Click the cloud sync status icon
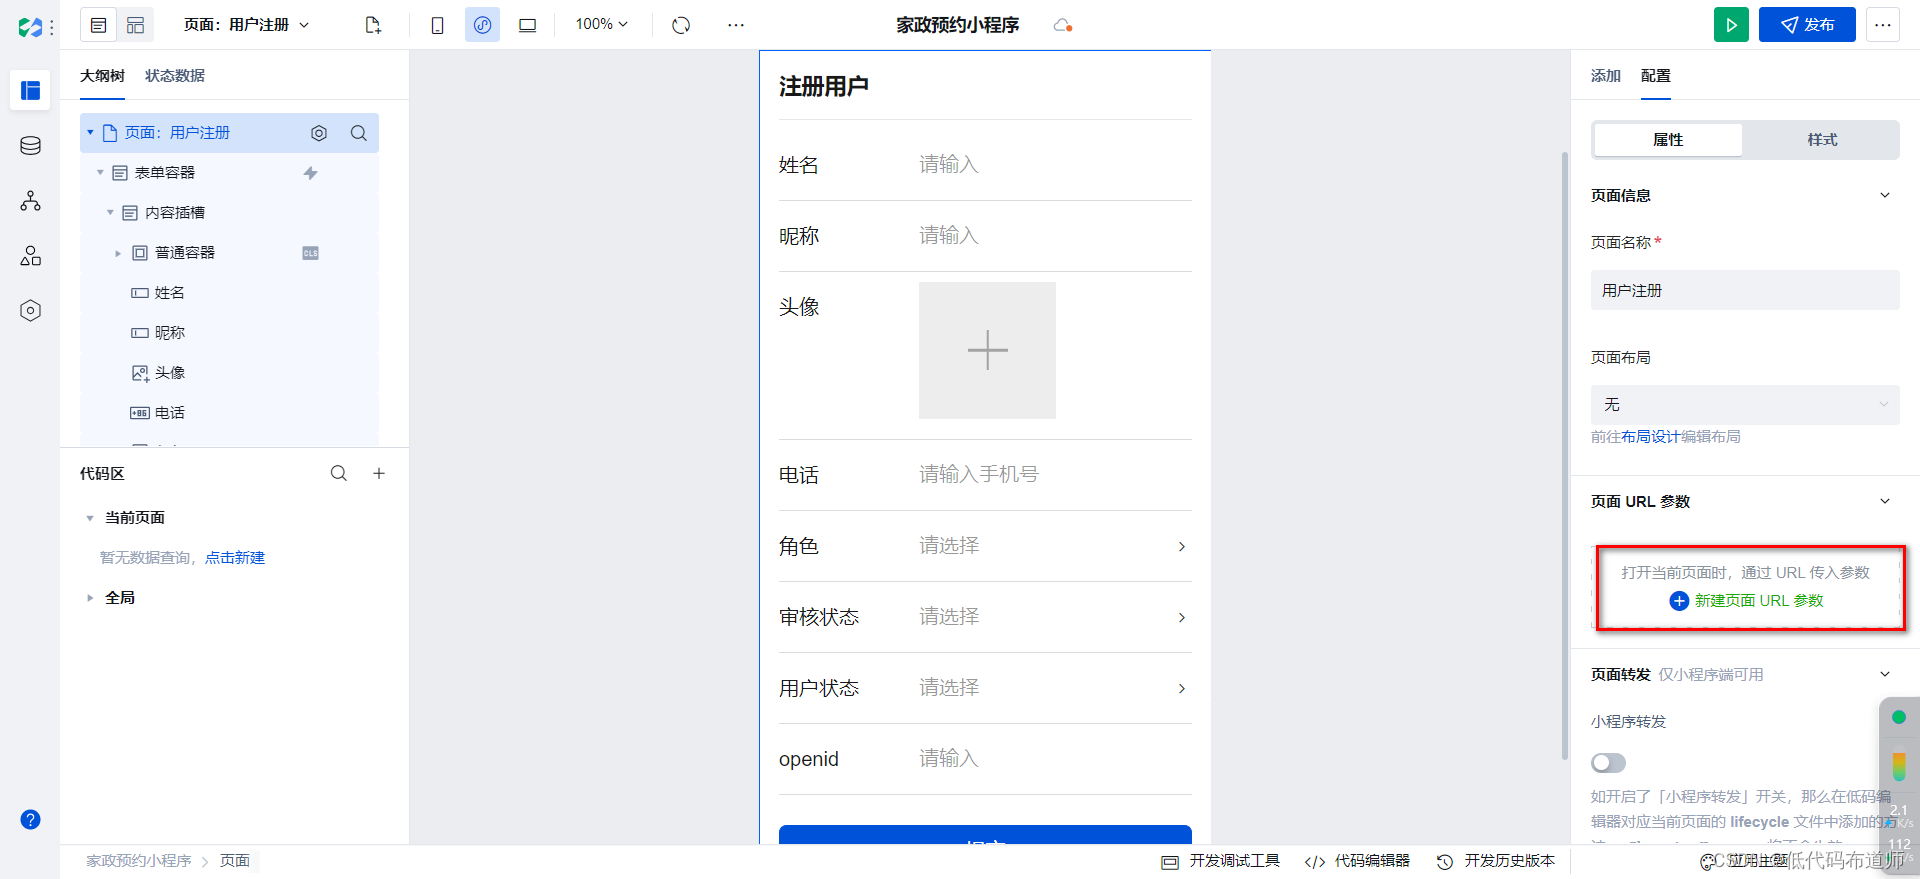This screenshot has height=879, width=1920. pyautogui.click(x=1063, y=25)
